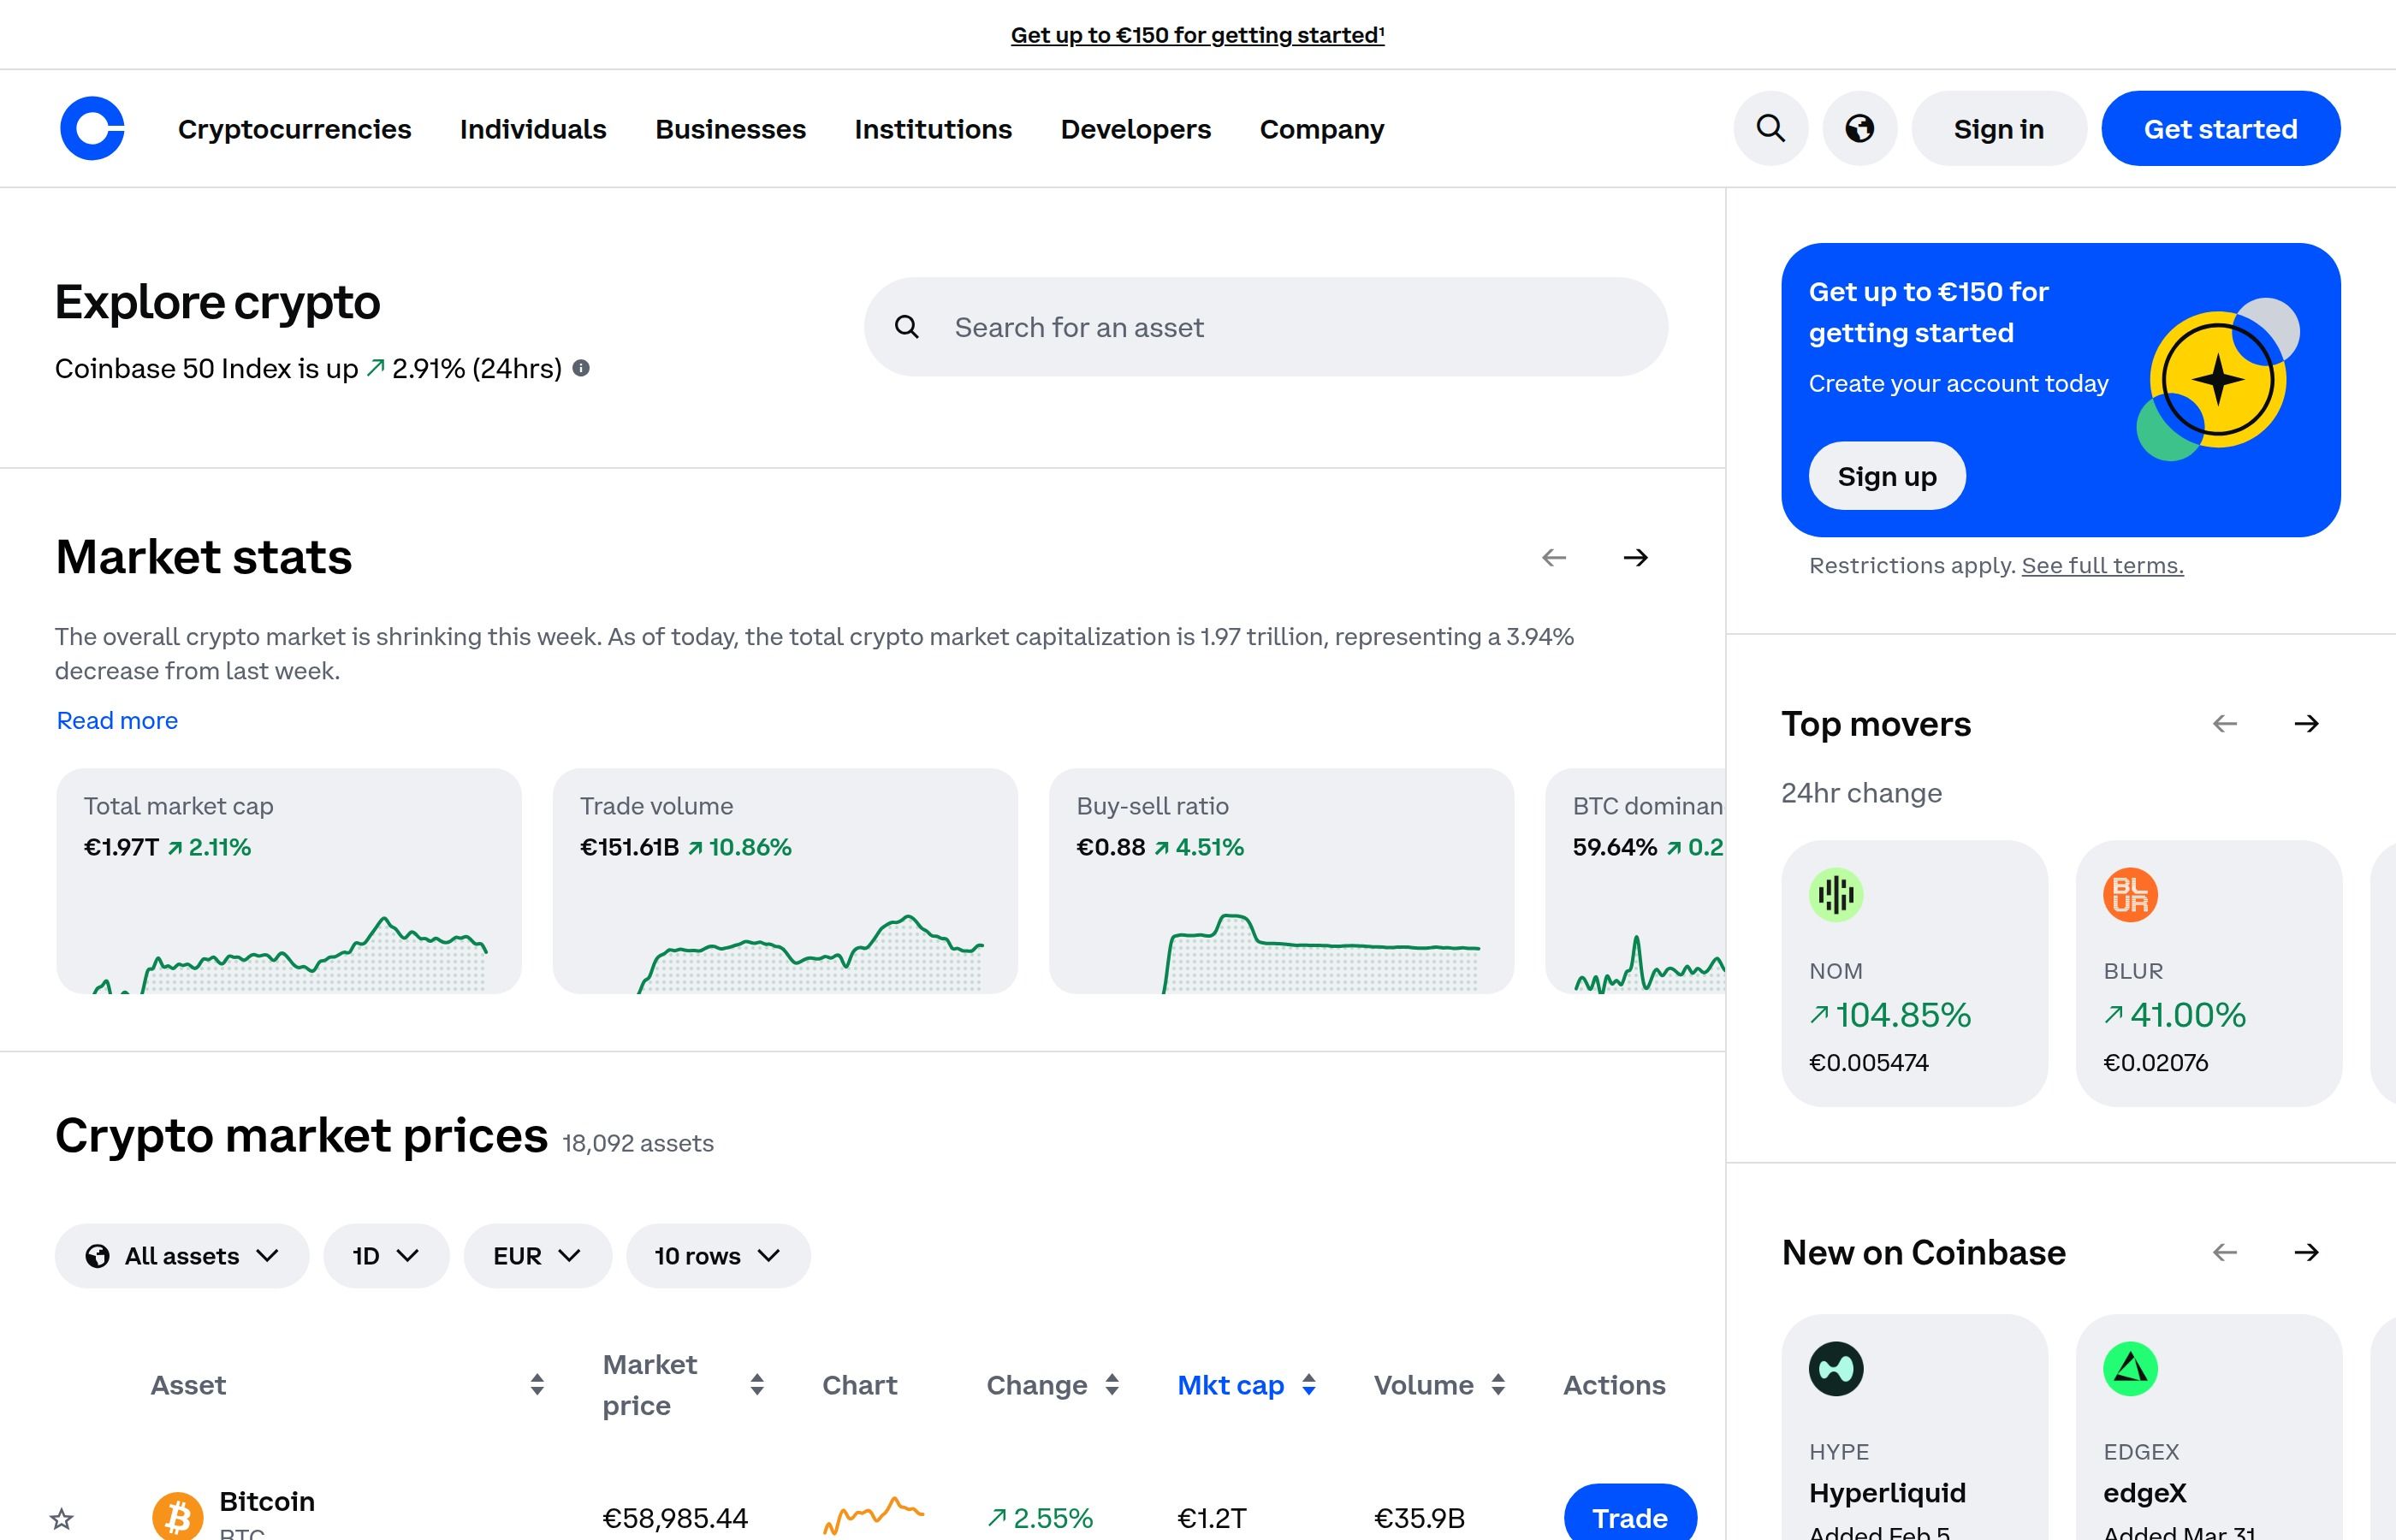Click the BLUR token icon in Top movers

coord(2130,895)
